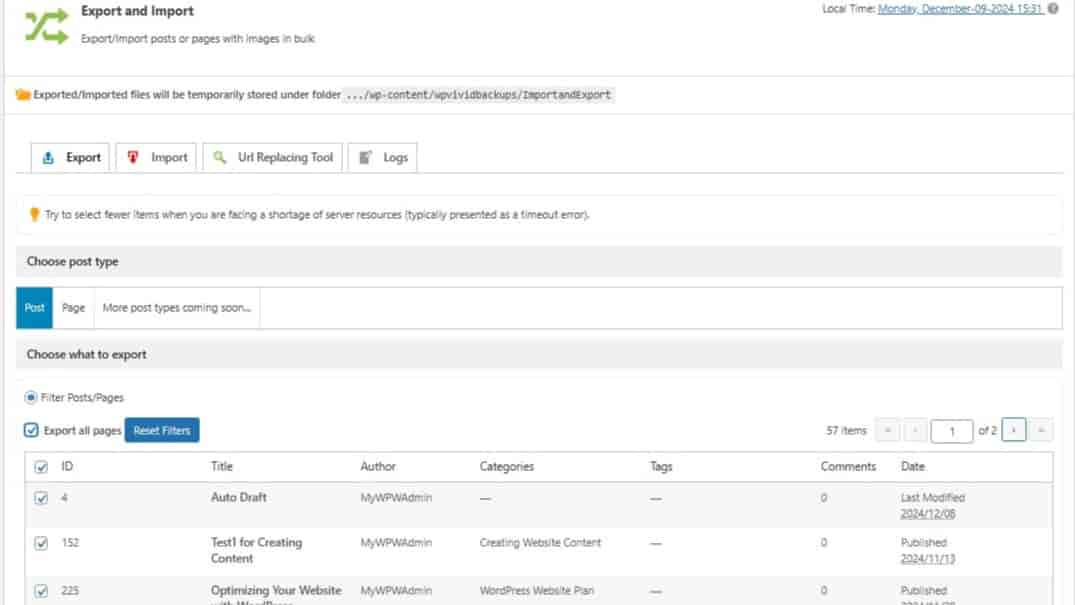Select the Filter Posts/Pages radio button

31,397
